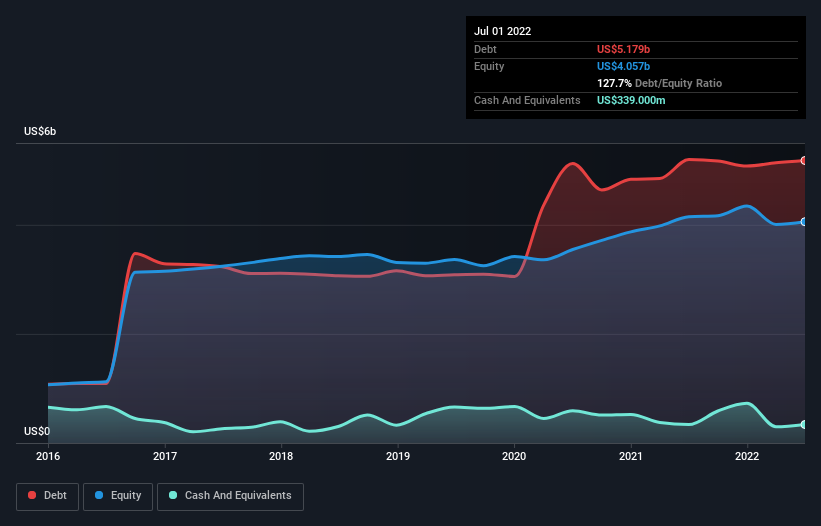Click the 2022 x-axis label
Screen dimensions: 821x526
point(747,456)
